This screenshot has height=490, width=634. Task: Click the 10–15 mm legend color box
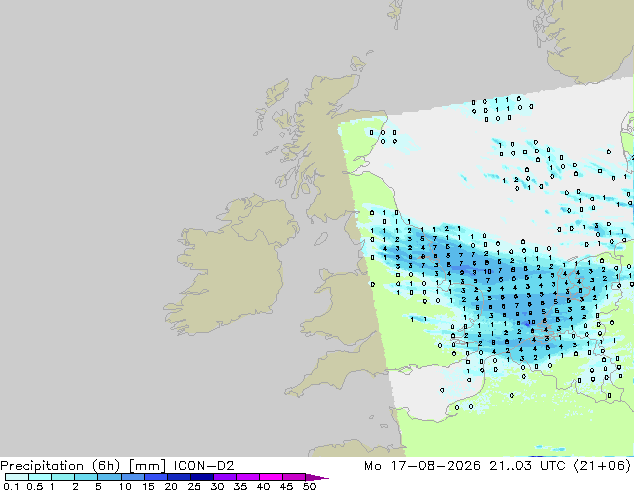pos(133,477)
